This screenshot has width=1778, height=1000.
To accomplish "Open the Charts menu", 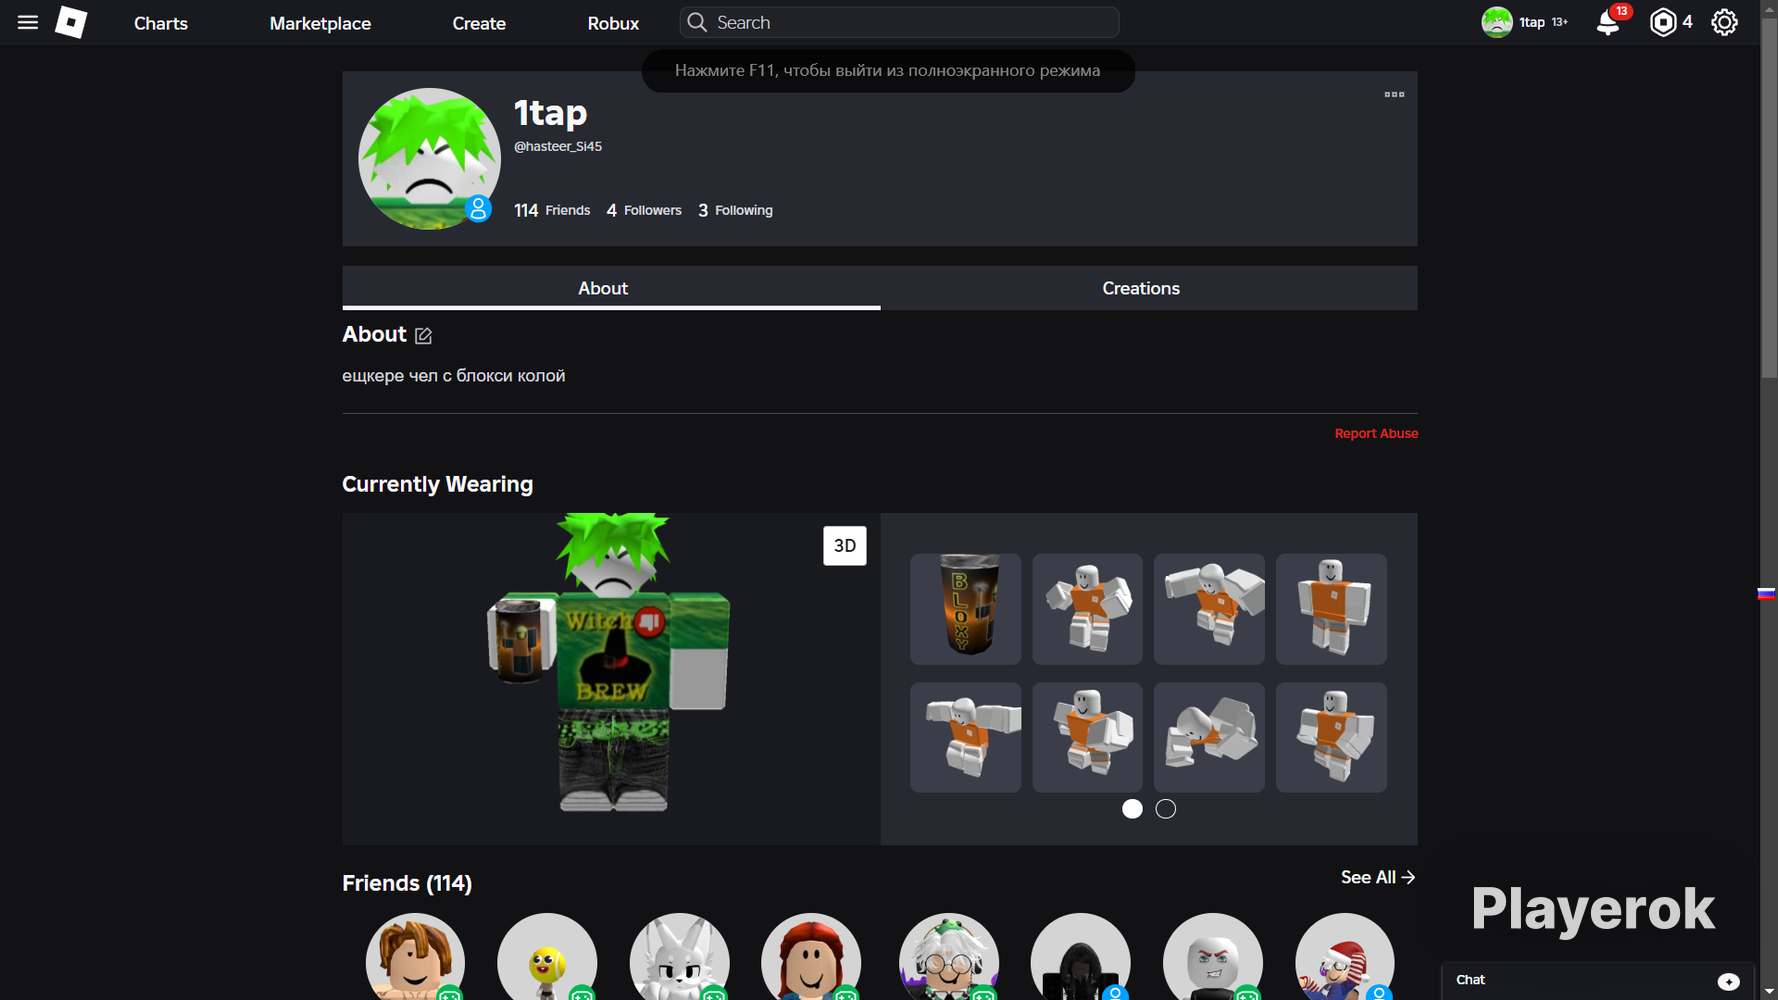I will (161, 23).
